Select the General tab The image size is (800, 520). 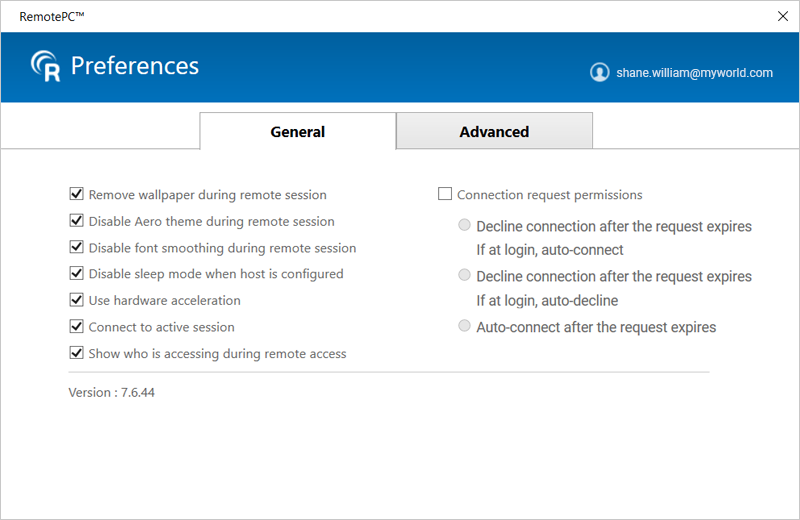coord(298,132)
